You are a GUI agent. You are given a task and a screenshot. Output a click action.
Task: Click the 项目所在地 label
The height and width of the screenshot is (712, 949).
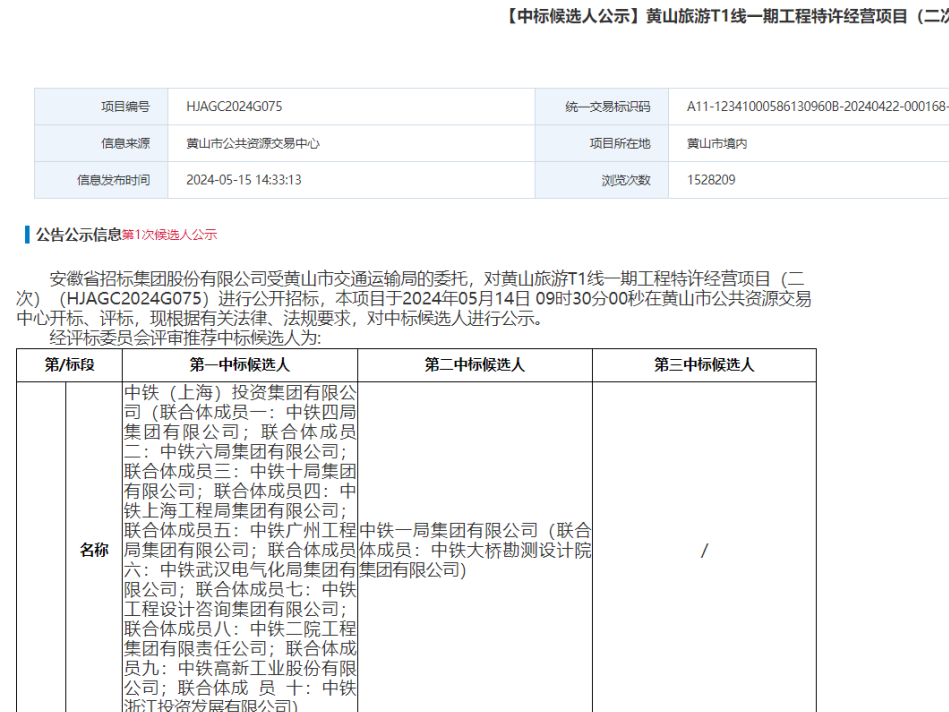(620, 143)
